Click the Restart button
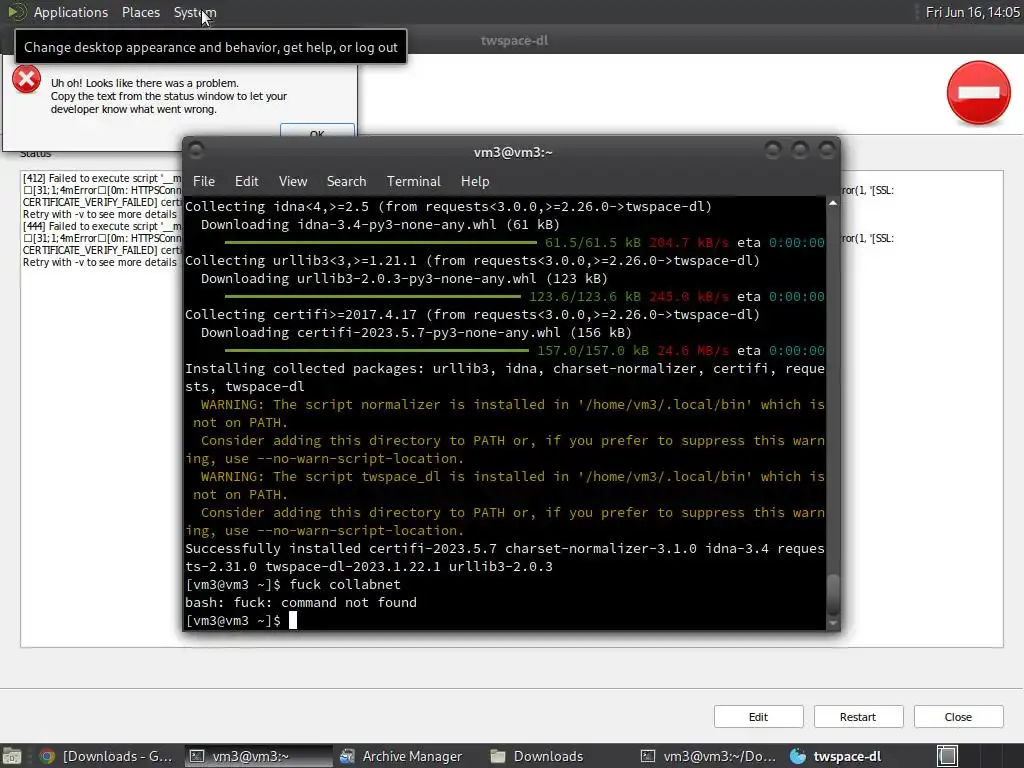 858,717
